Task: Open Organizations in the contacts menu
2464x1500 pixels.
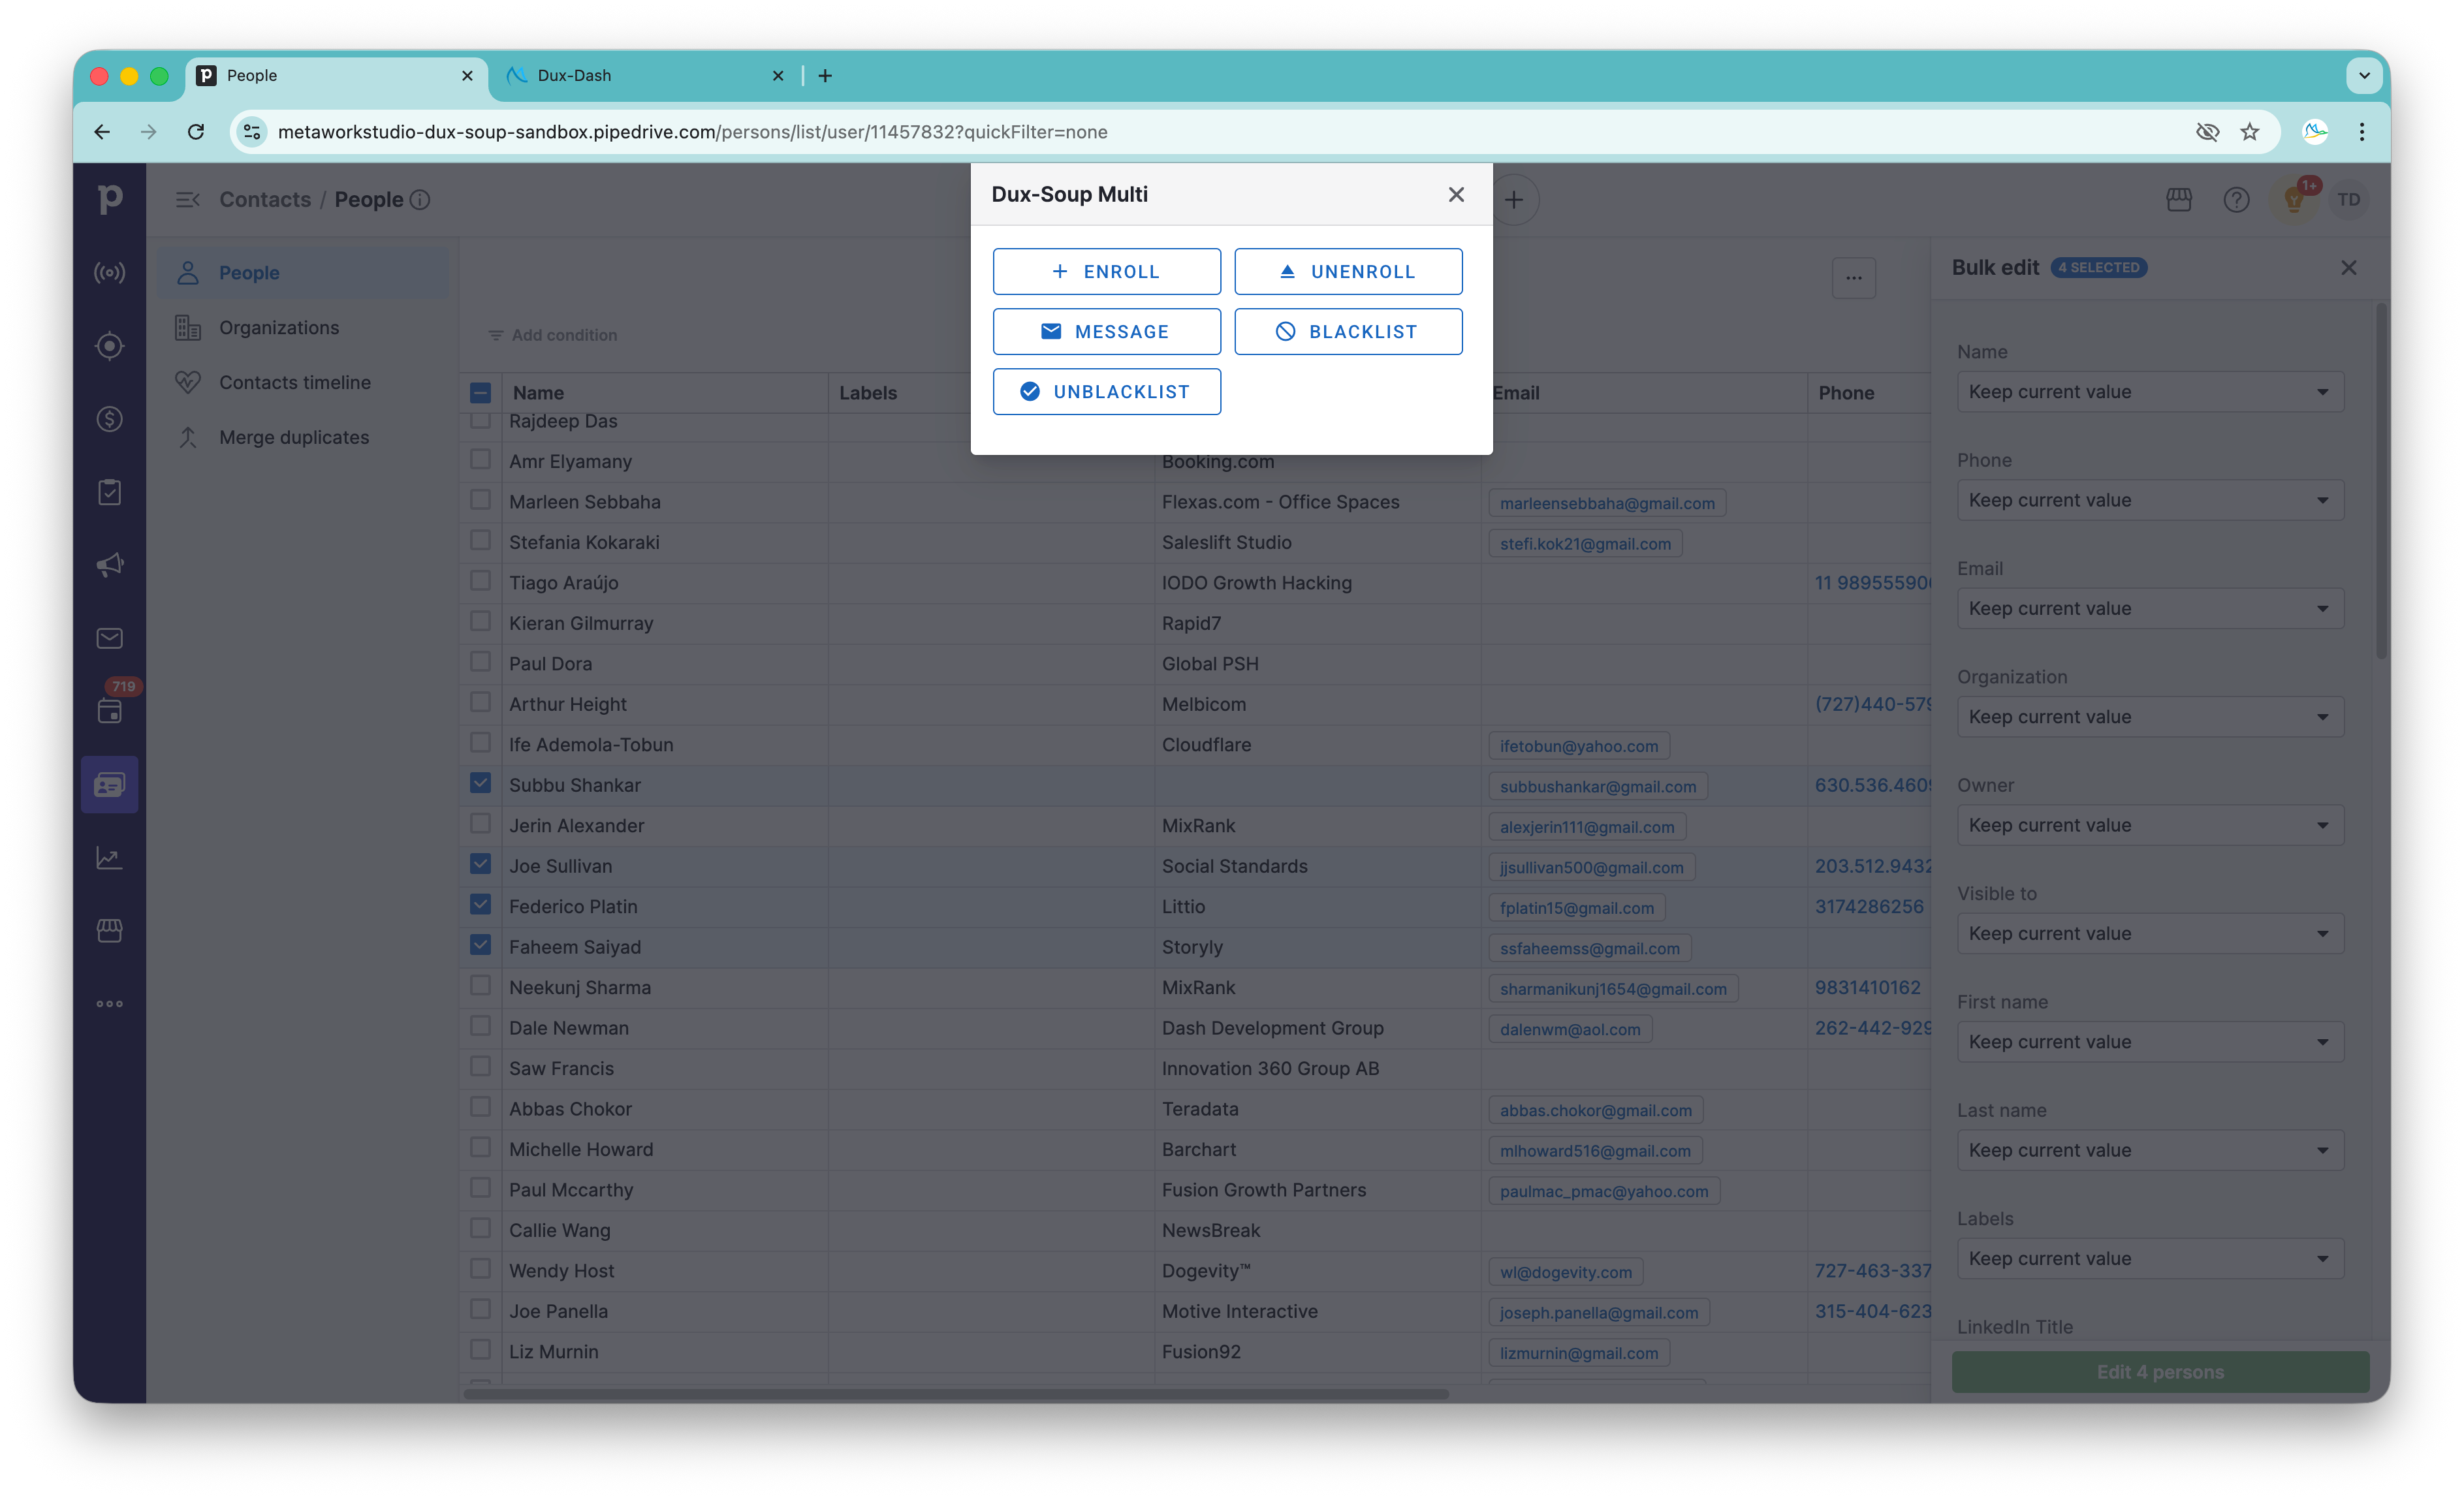Action: 279,328
